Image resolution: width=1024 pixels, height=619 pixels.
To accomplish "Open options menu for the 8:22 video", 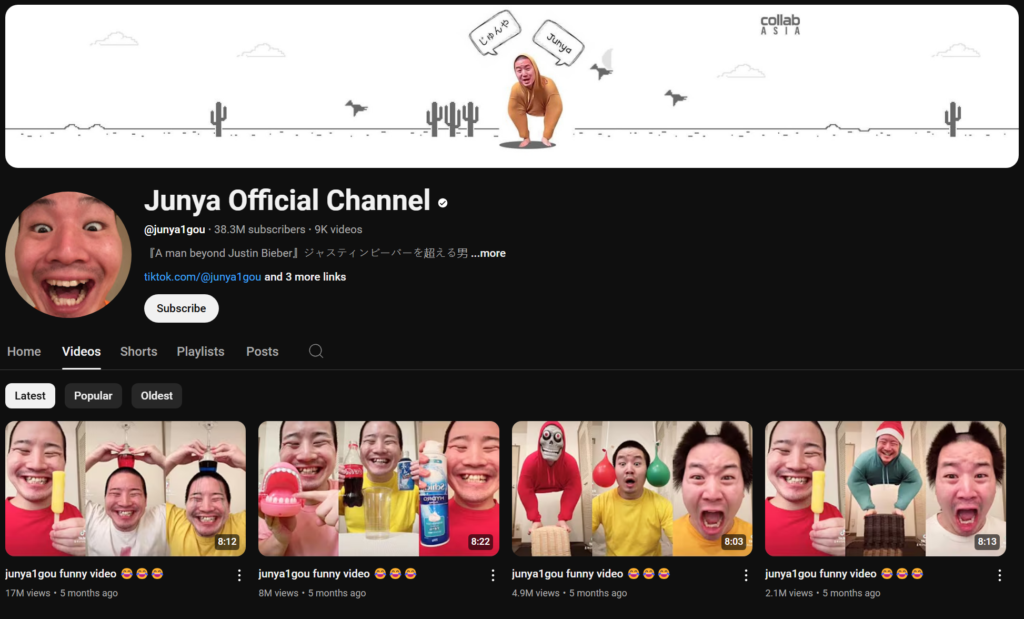I will tap(492, 575).
